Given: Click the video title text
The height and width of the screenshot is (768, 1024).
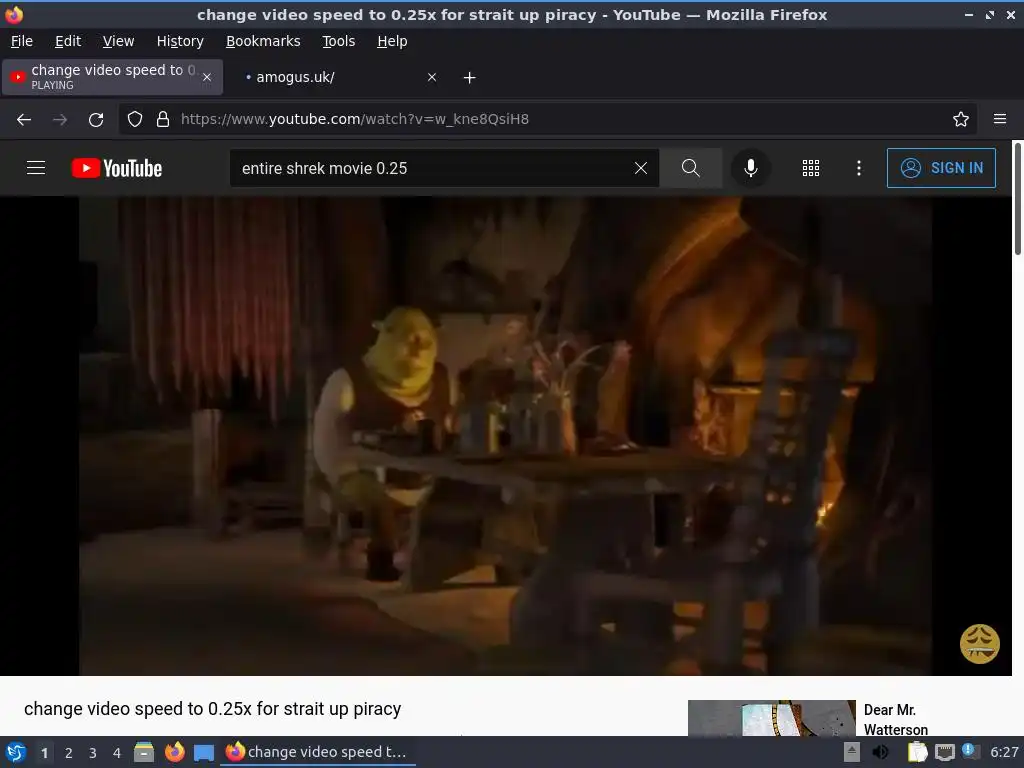Looking at the screenshot, I should pos(212,709).
